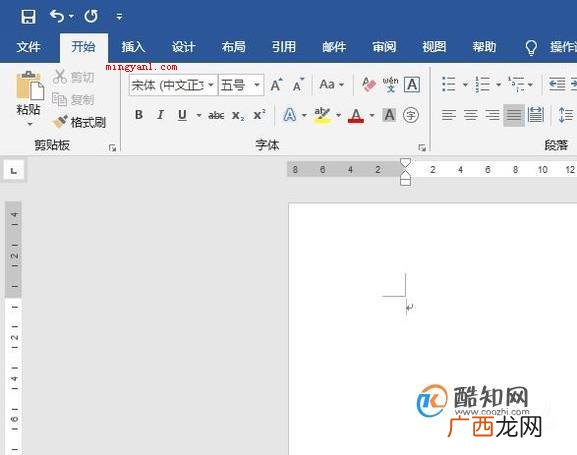This screenshot has height=455, width=577.
Task: Open the 文件 (File) tab
Action: pyautogui.click(x=28, y=47)
